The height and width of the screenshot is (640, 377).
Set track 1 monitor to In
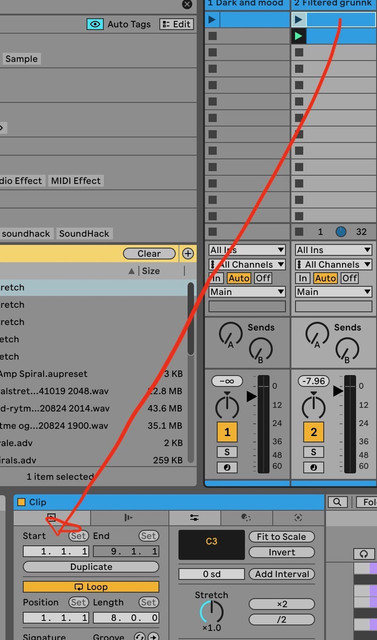tap(216, 278)
